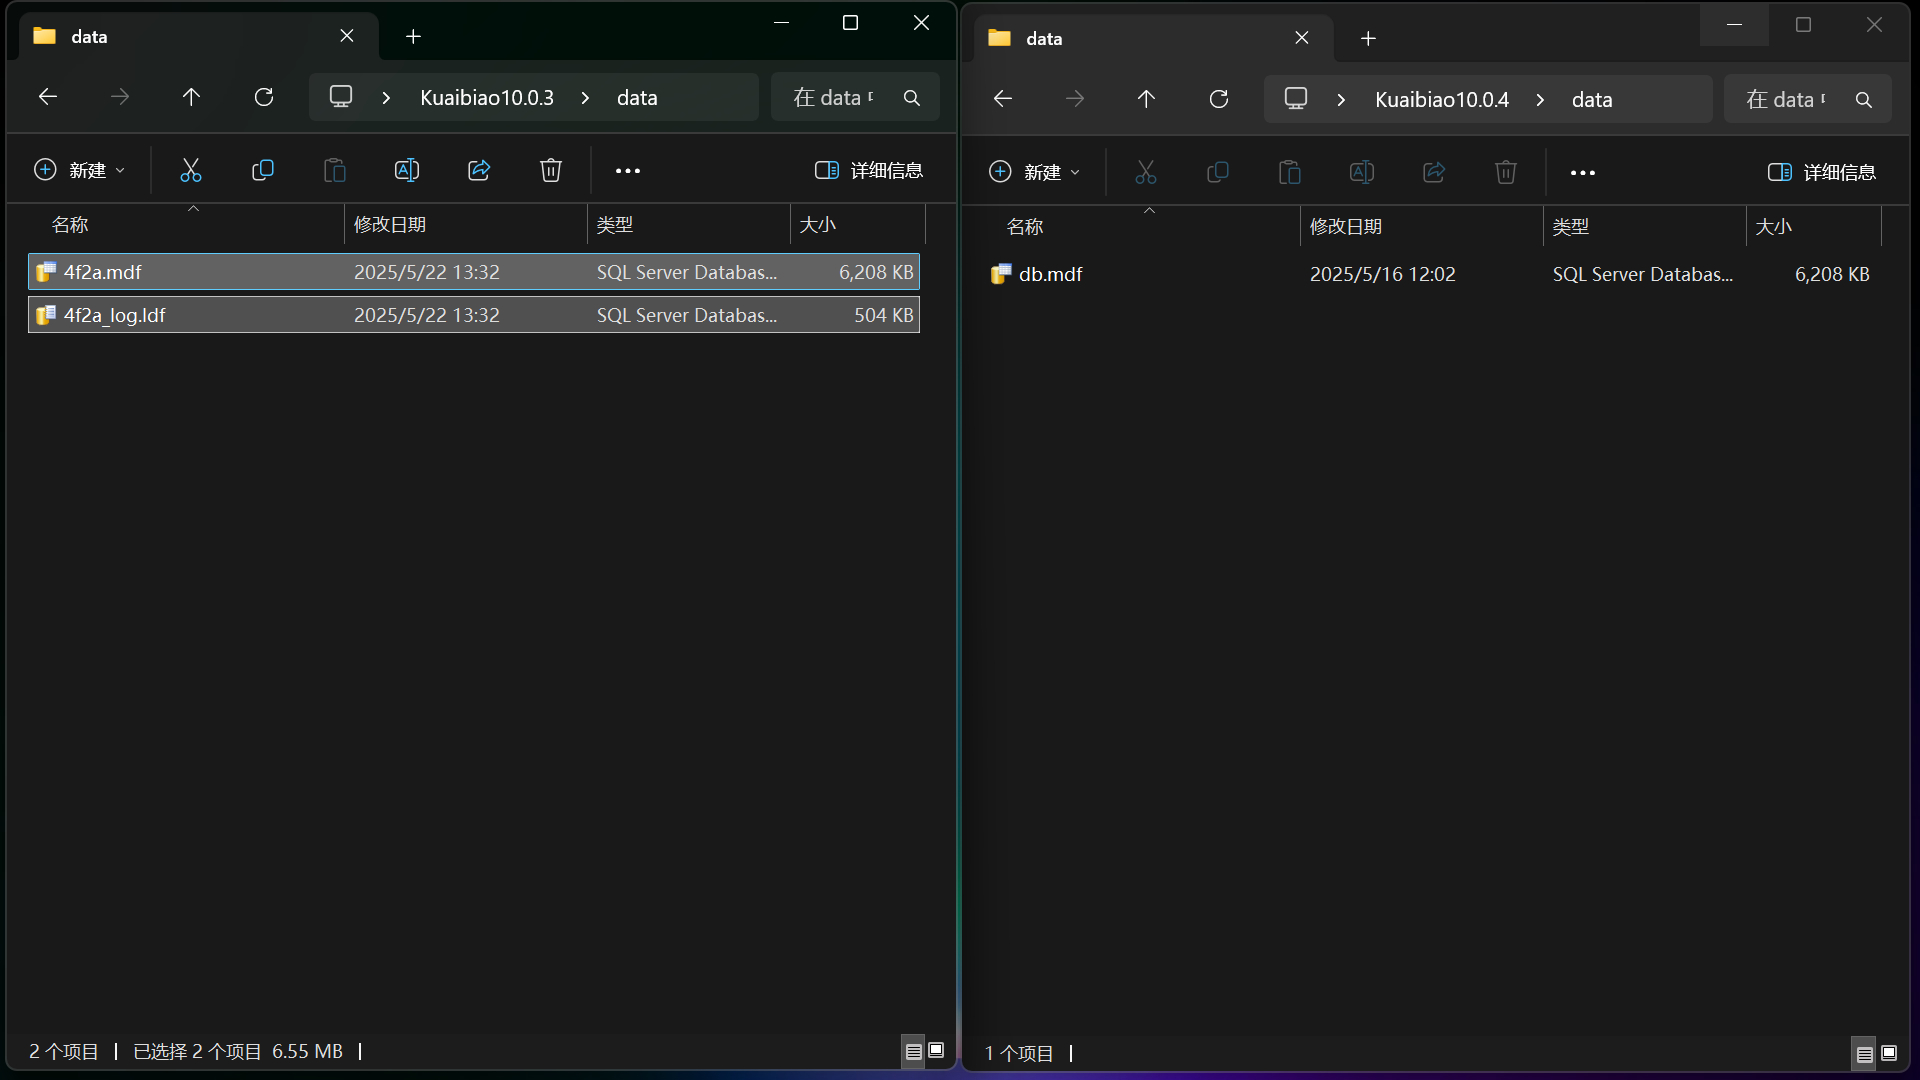Click Copy icon in right Kuaibiao10.0.4 window
Image resolution: width=1920 pixels, height=1080 pixels.
click(1218, 172)
